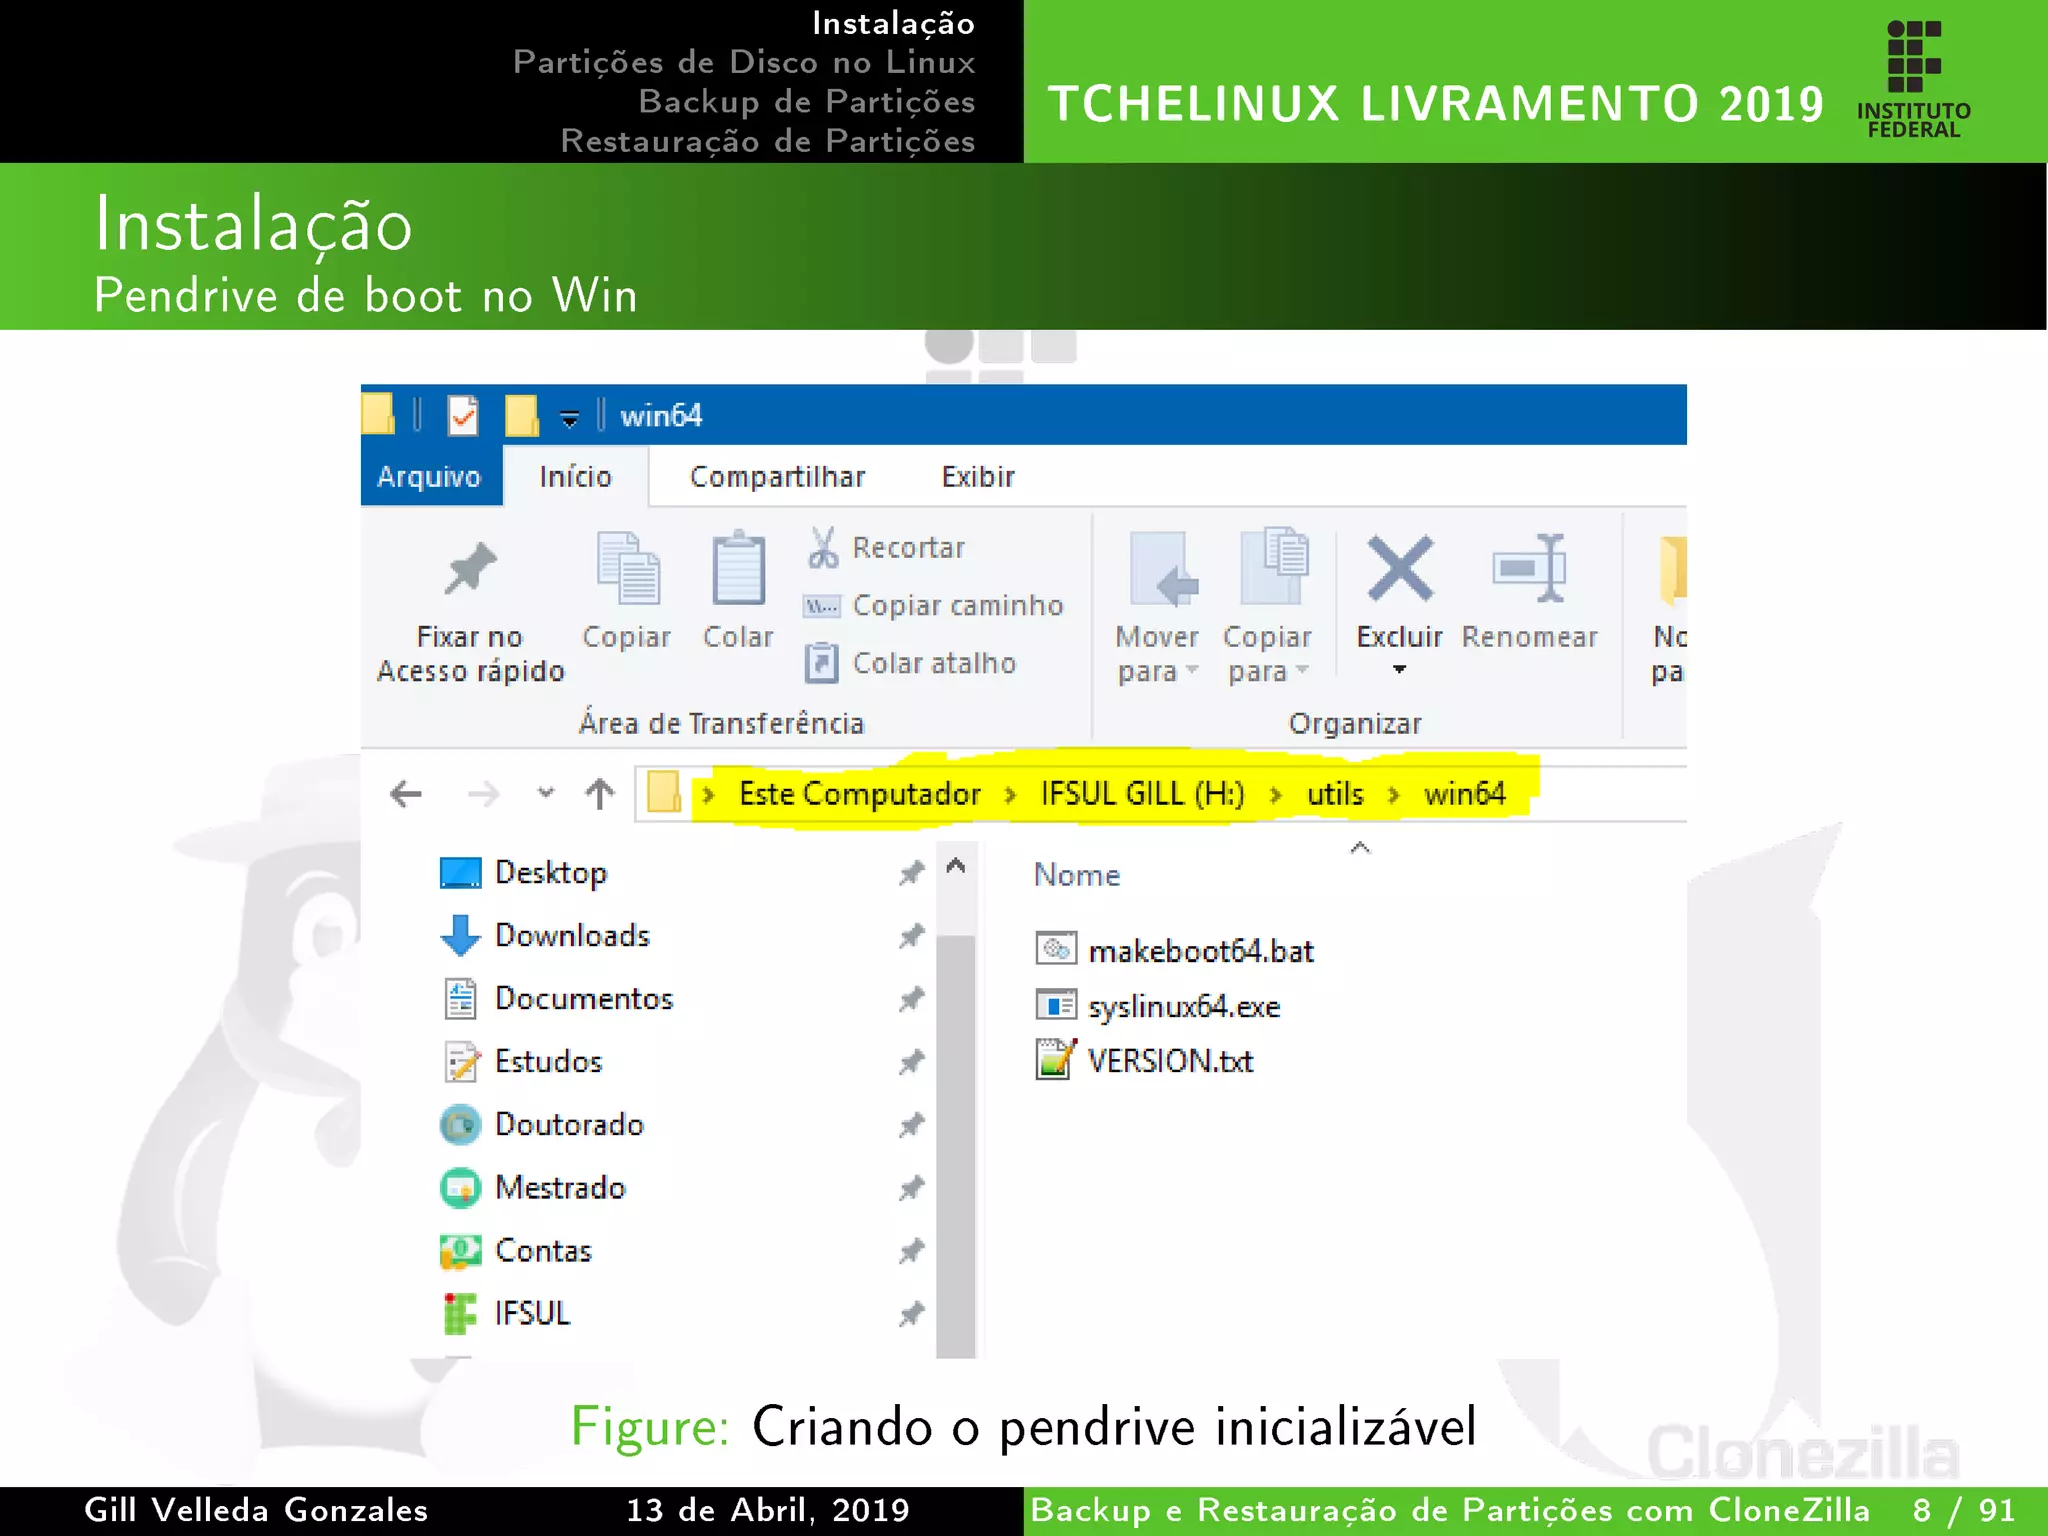The image size is (2048, 1536).
Task: Unpin Doutorado using its pin icon
Action: (911, 1125)
